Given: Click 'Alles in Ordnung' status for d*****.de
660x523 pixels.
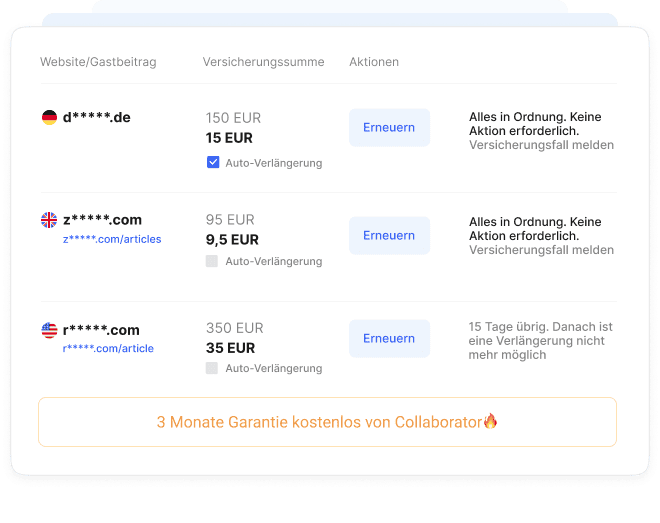Looking at the screenshot, I should point(535,124).
